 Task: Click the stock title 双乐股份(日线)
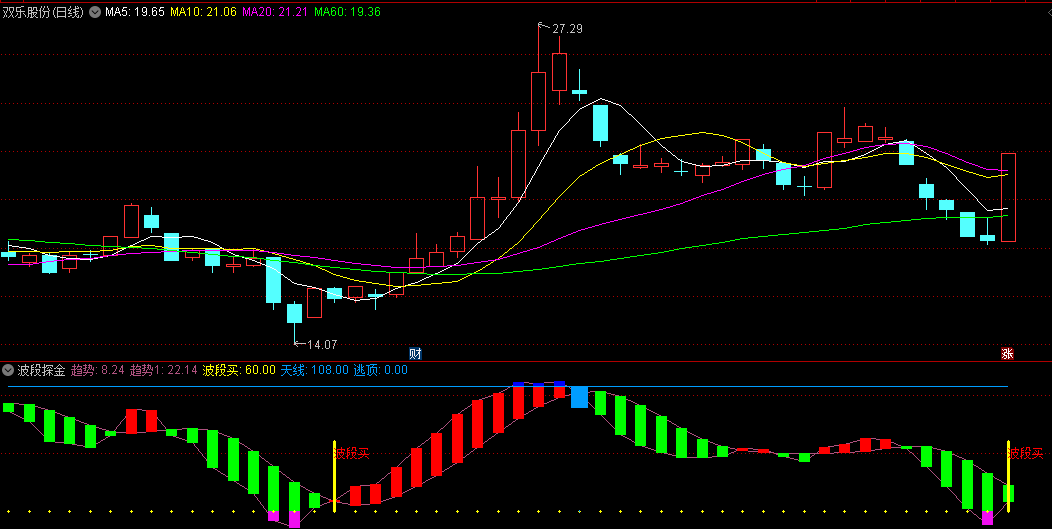pos(43,12)
